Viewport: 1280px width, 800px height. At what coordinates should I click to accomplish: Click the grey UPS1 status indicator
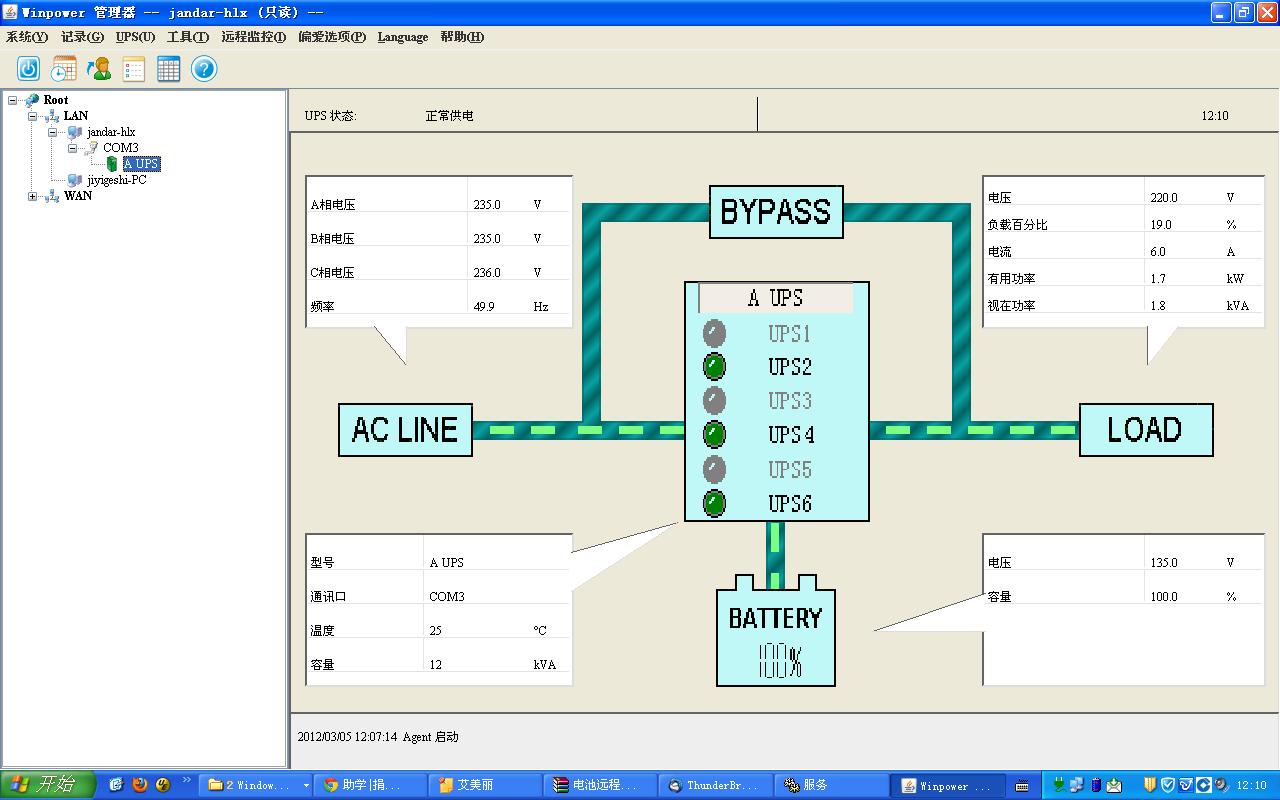[x=714, y=333]
